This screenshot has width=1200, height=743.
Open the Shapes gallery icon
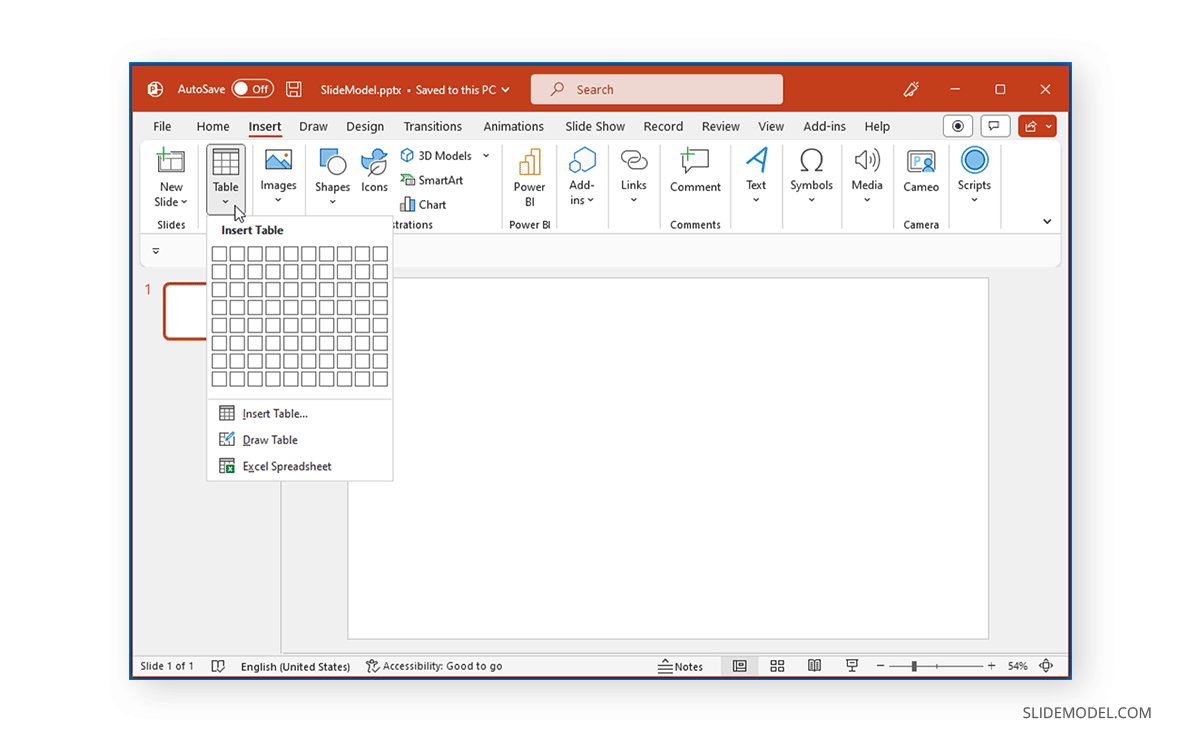pos(331,177)
